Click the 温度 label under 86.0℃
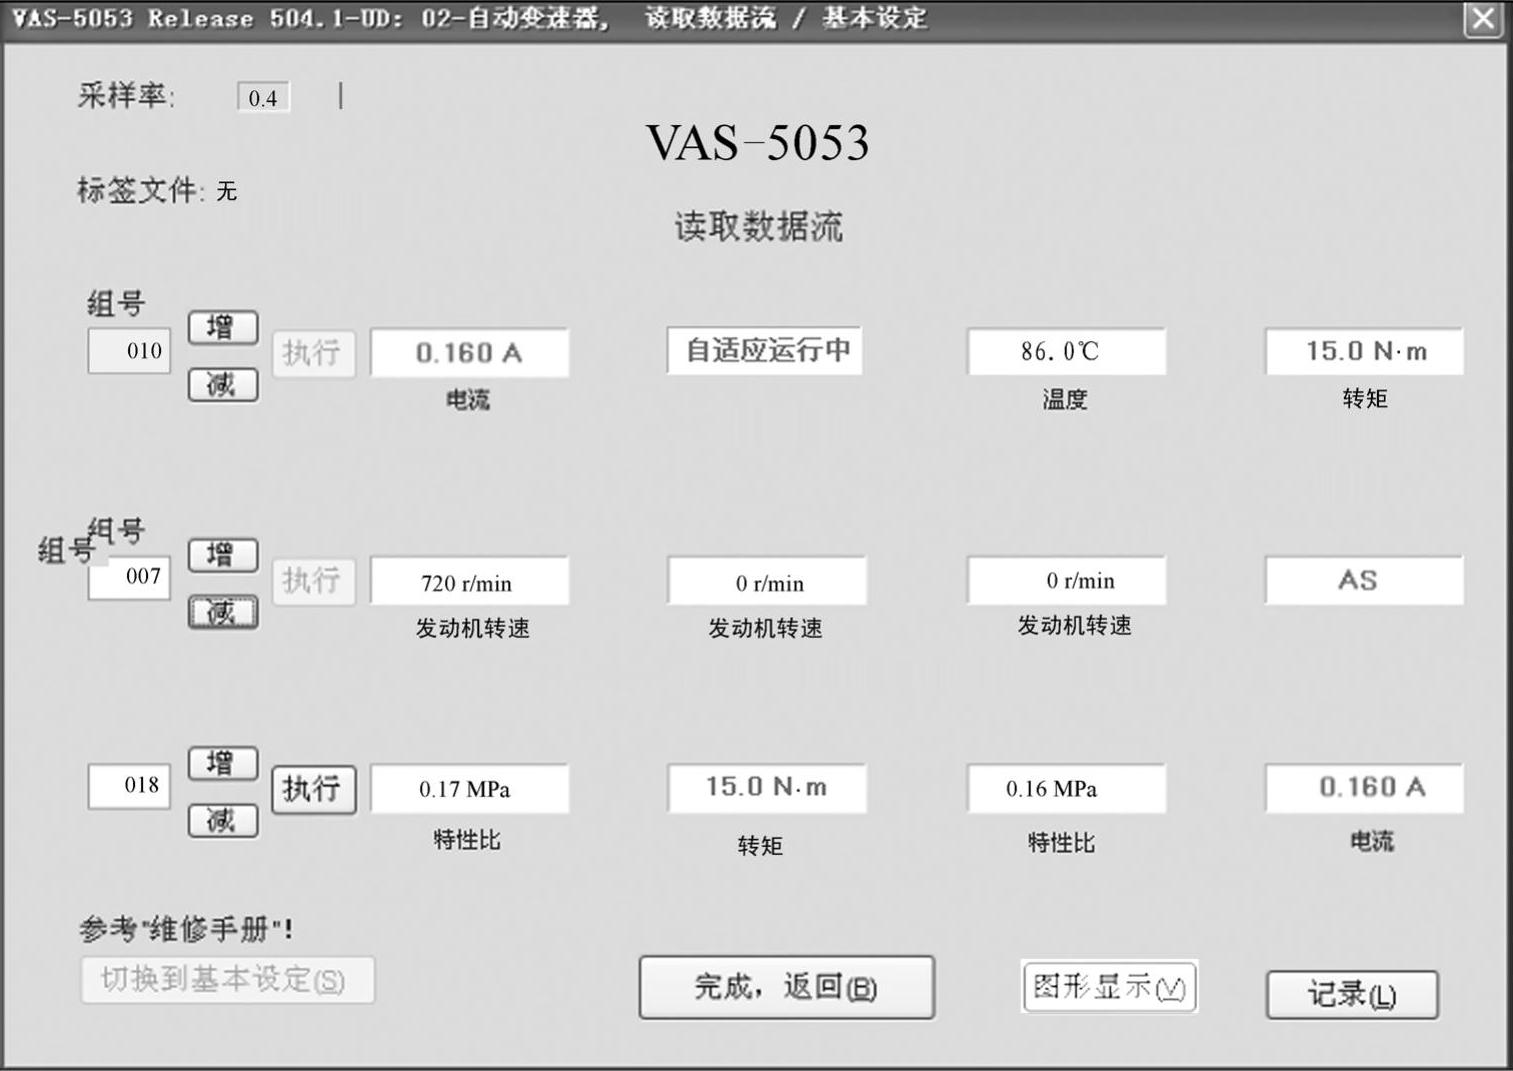 tap(1065, 400)
